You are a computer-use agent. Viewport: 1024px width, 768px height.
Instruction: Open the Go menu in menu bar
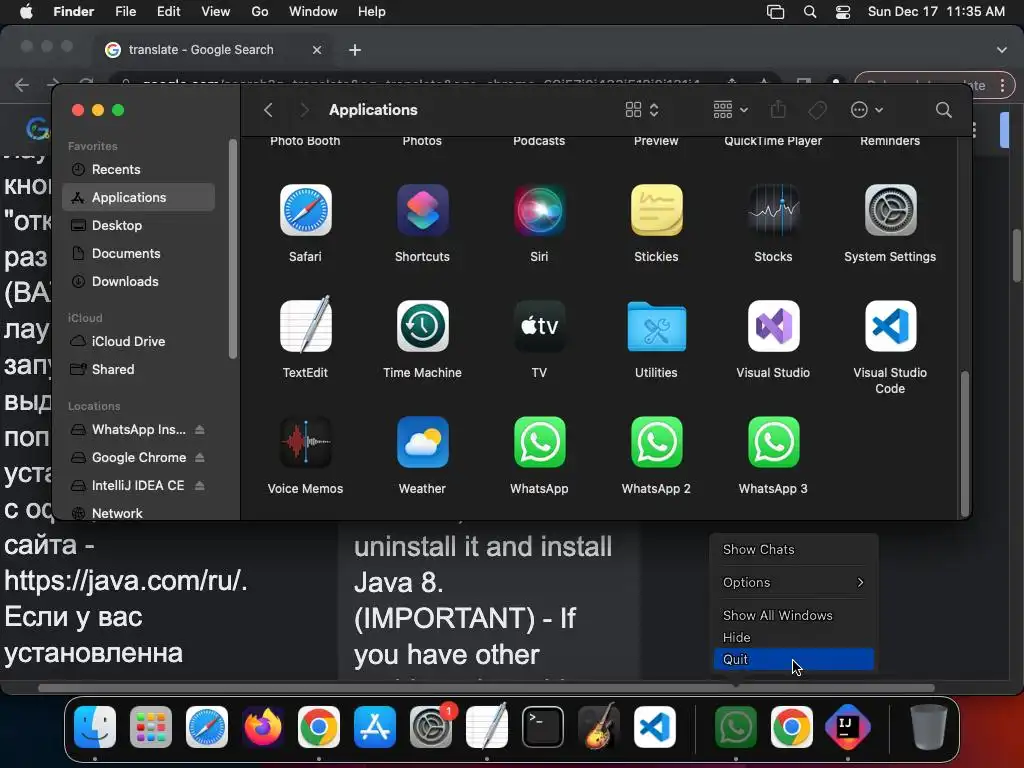pyautogui.click(x=259, y=12)
